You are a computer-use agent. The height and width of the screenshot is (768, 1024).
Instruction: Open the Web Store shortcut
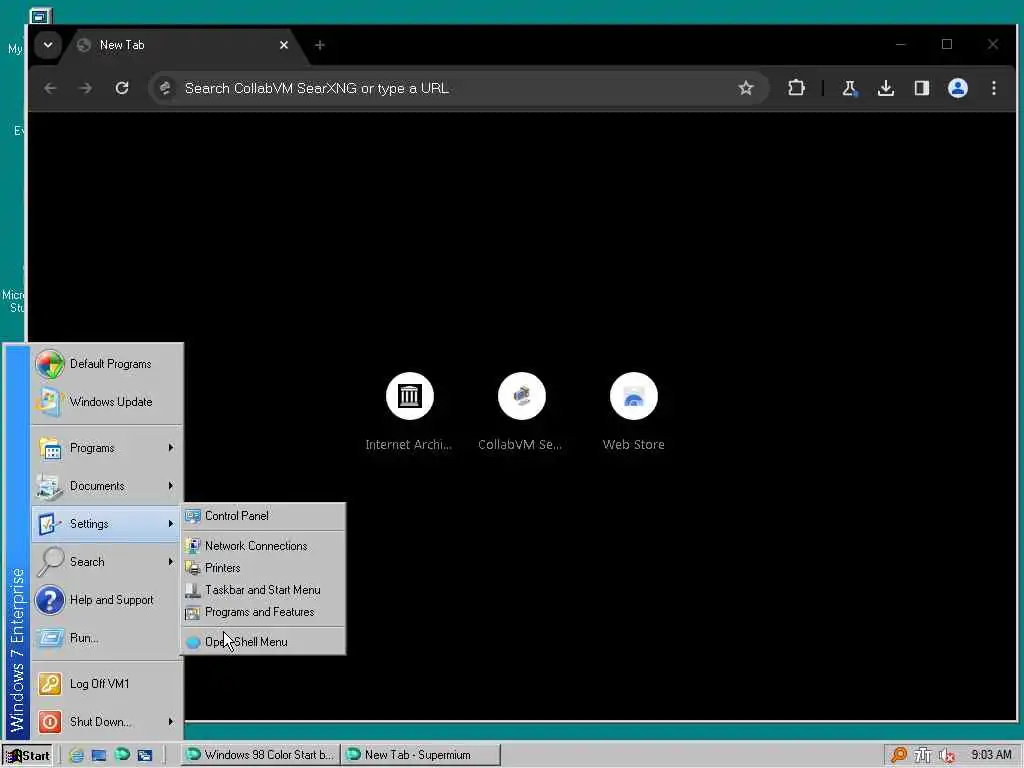pyautogui.click(x=633, y=411)
